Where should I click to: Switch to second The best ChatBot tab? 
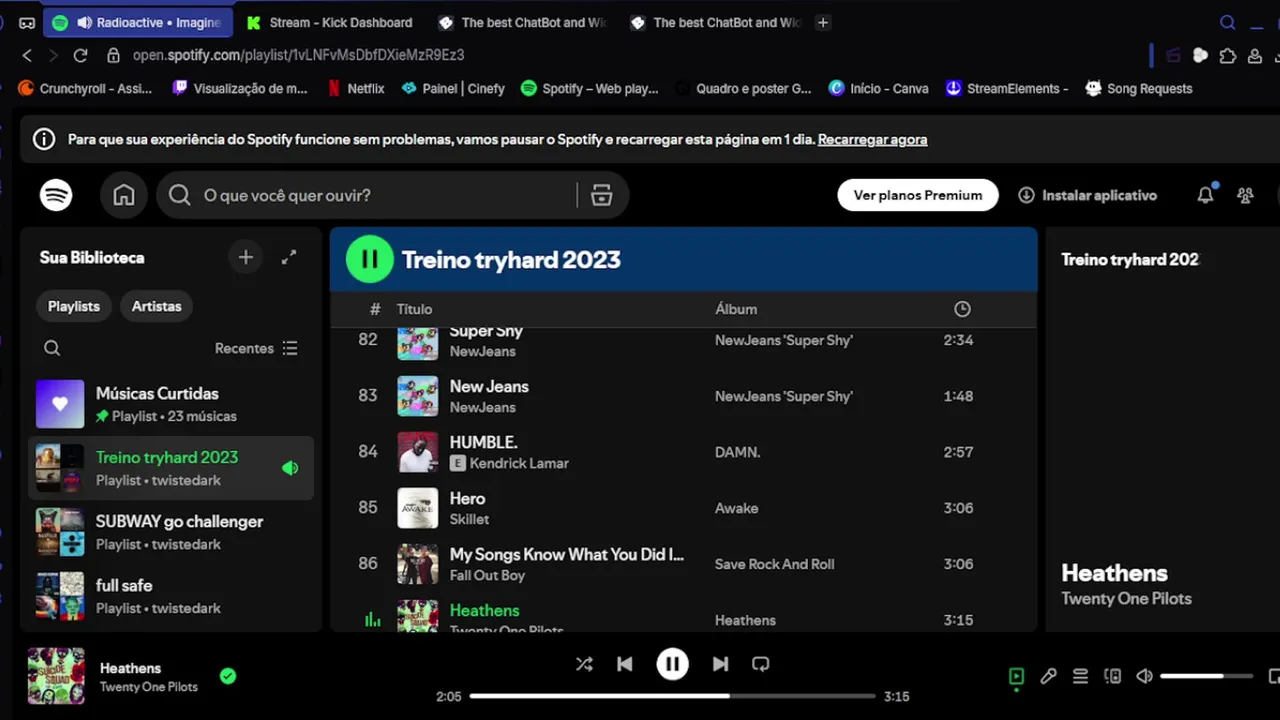pyautogui.click(x=715, y=22)
